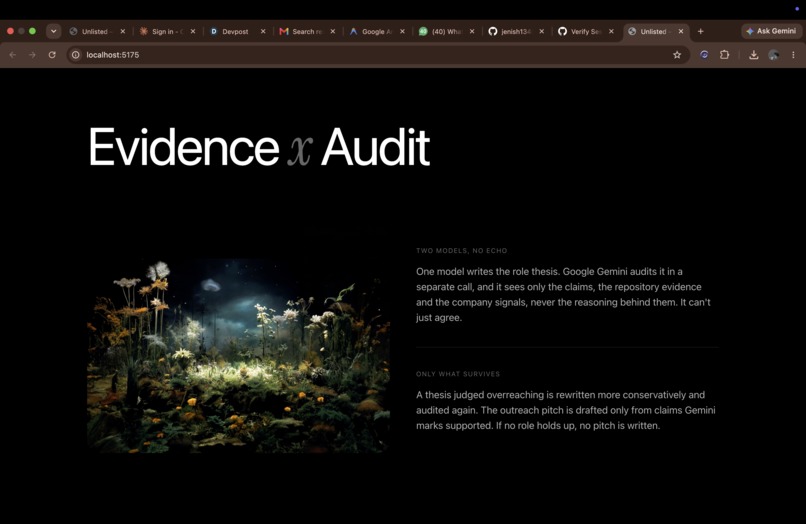806x524 pixels.
Task: Expand the tab search chevron dropdown
Action: pyautogui.click(x=53, y=31)
